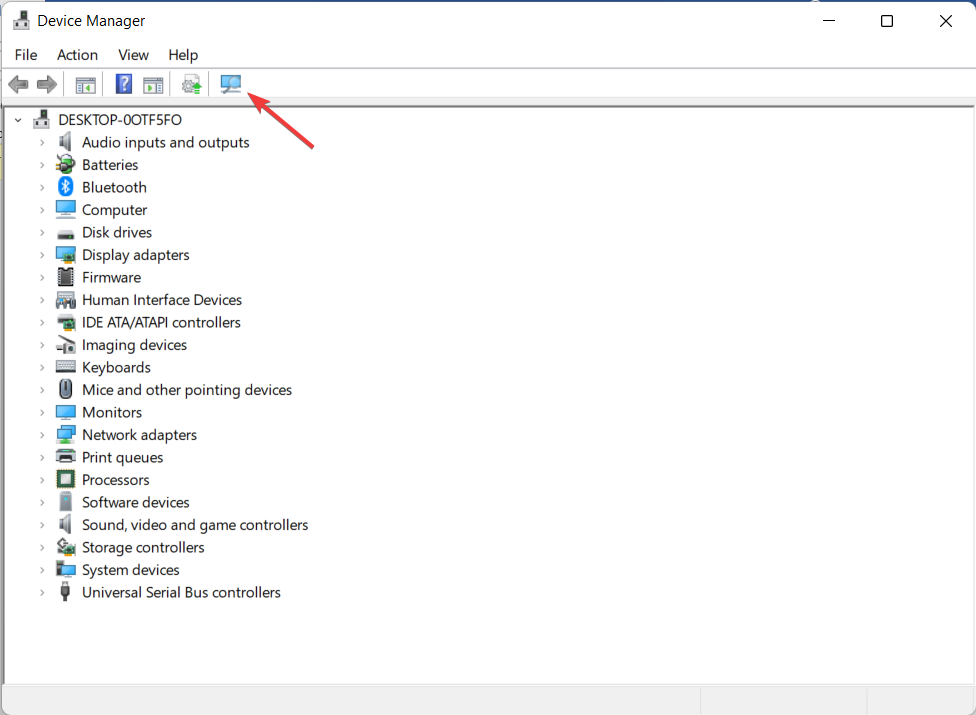
Task: Select the Imaging devices label
Action: point(134,345)
